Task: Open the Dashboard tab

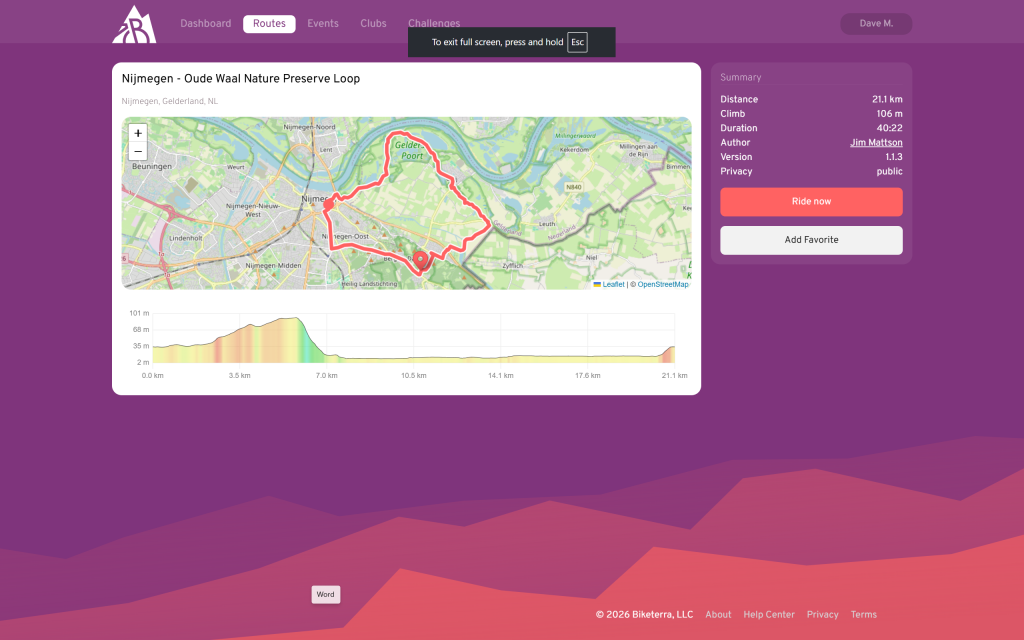Action: (205, 24)
